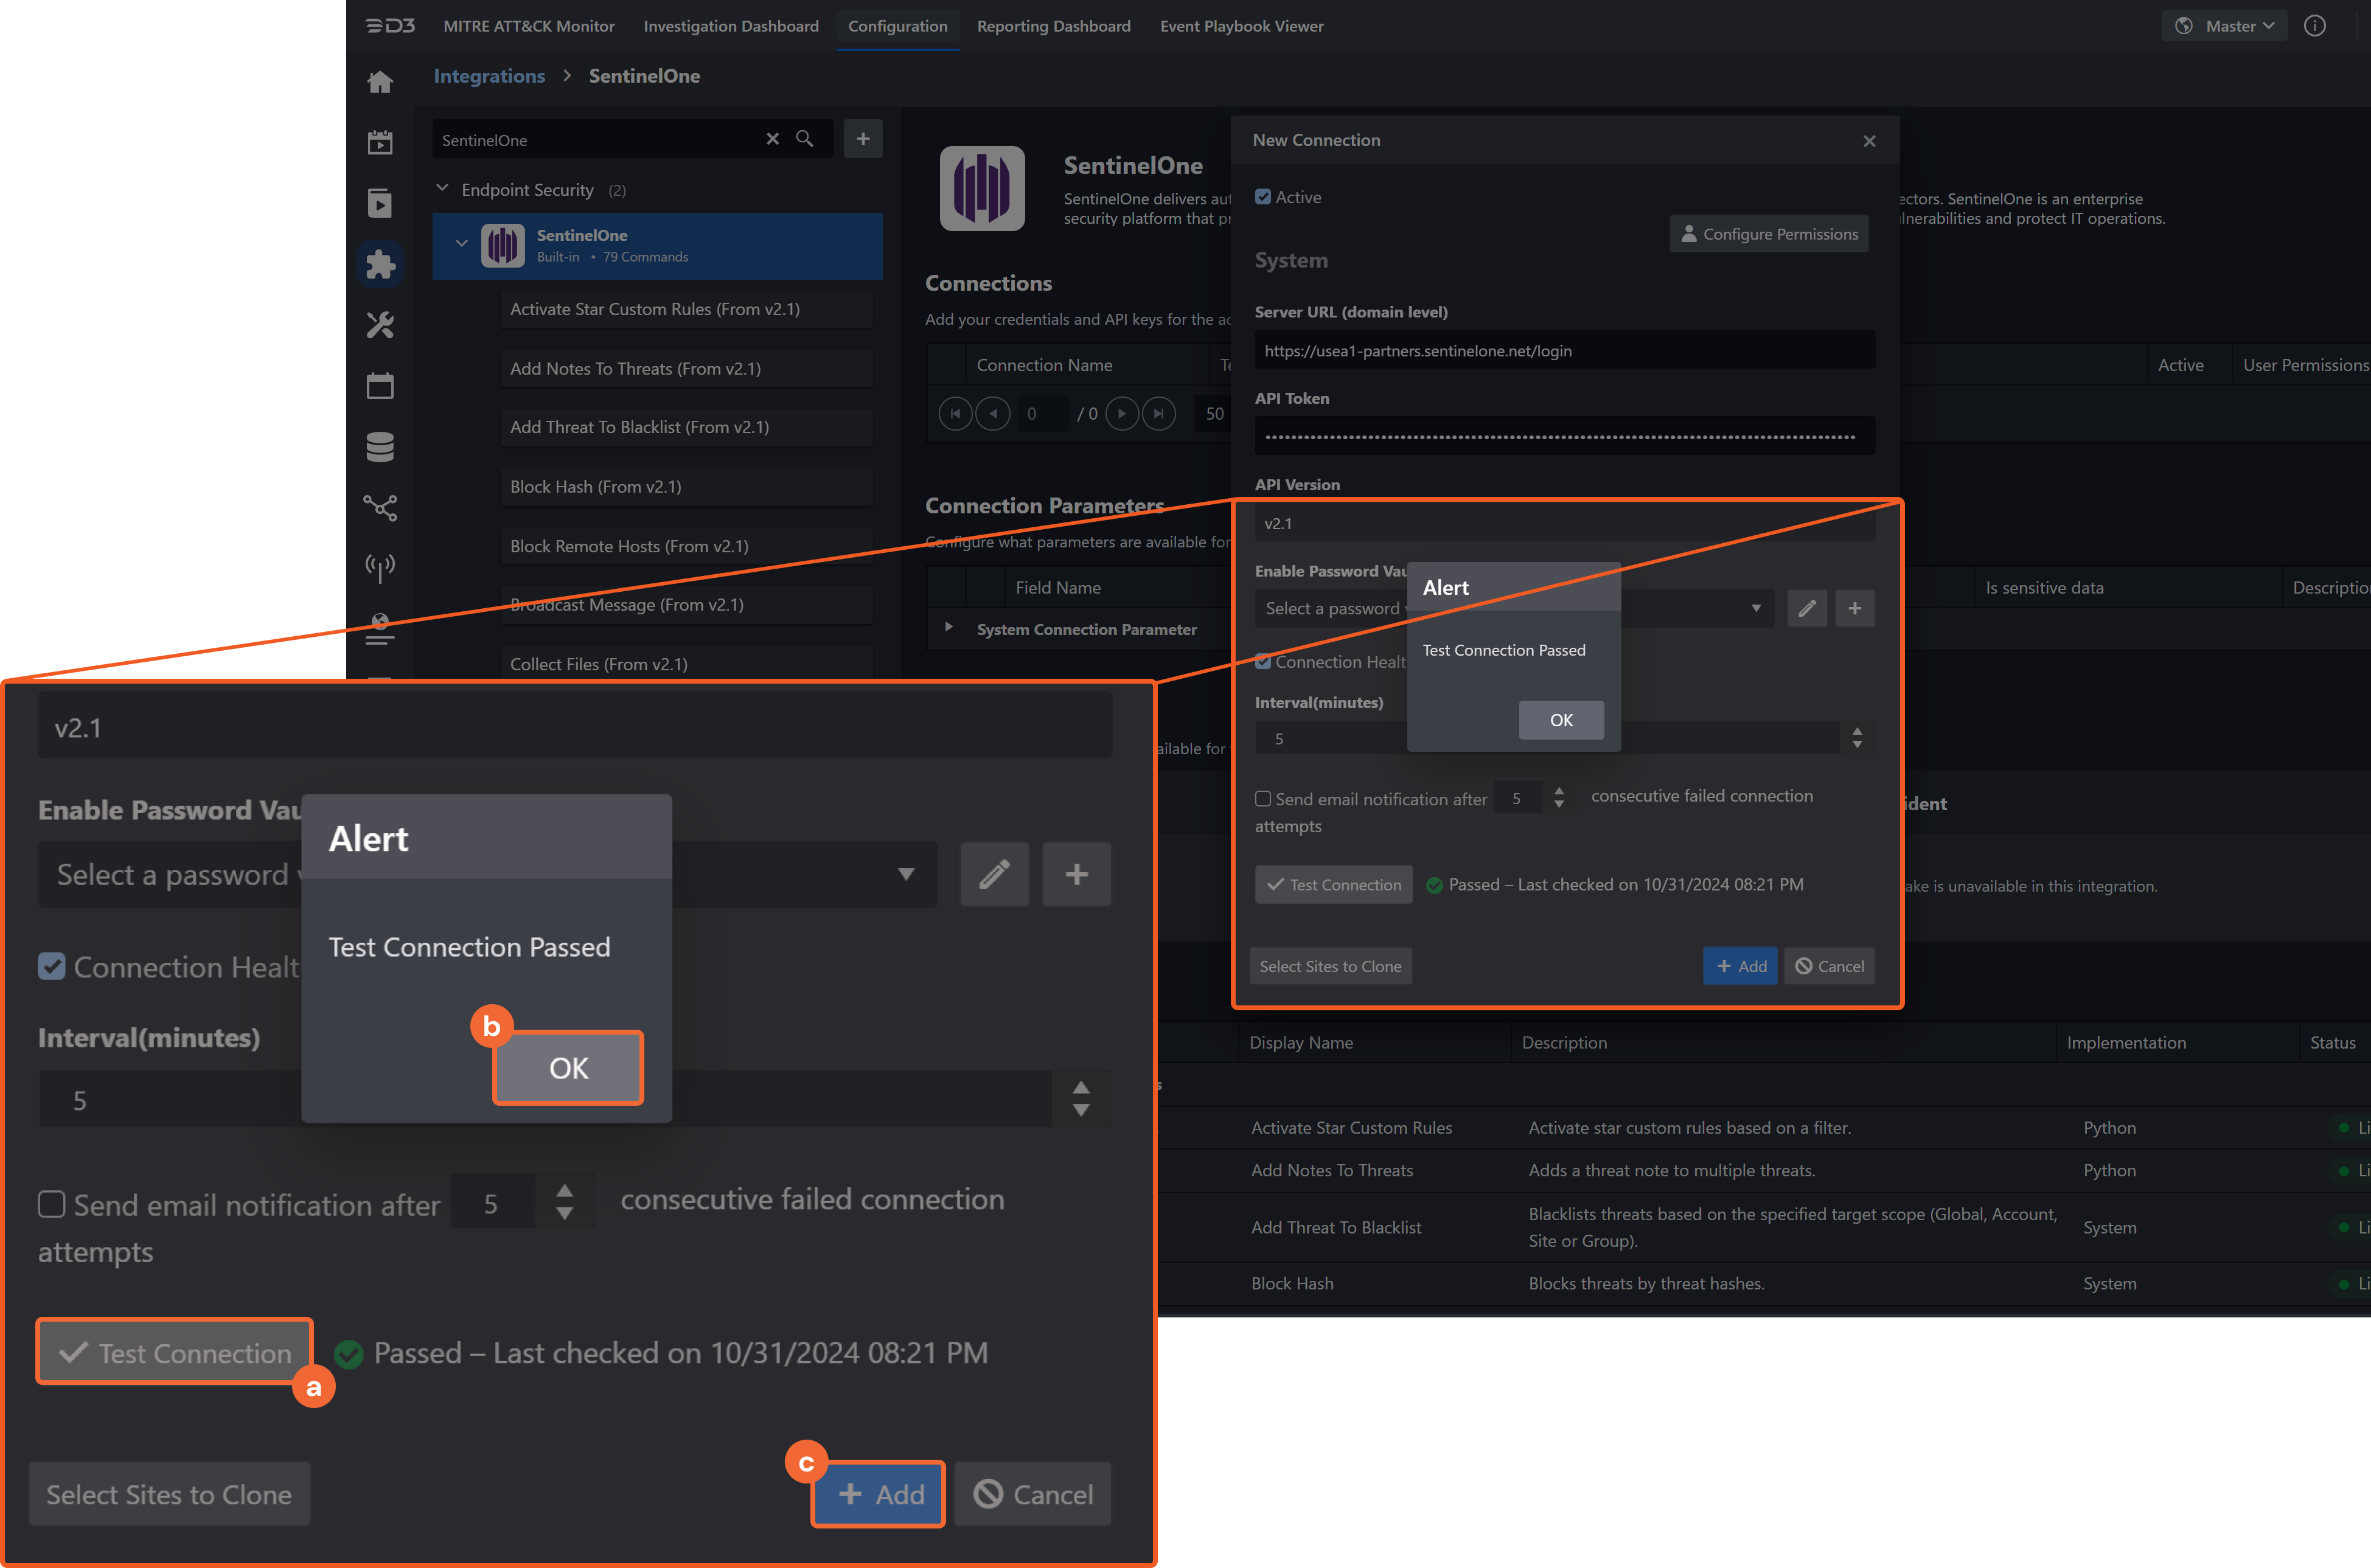Click the home icon in sidebar
Screen dimensions: 2371x1568
coord(380,83)
